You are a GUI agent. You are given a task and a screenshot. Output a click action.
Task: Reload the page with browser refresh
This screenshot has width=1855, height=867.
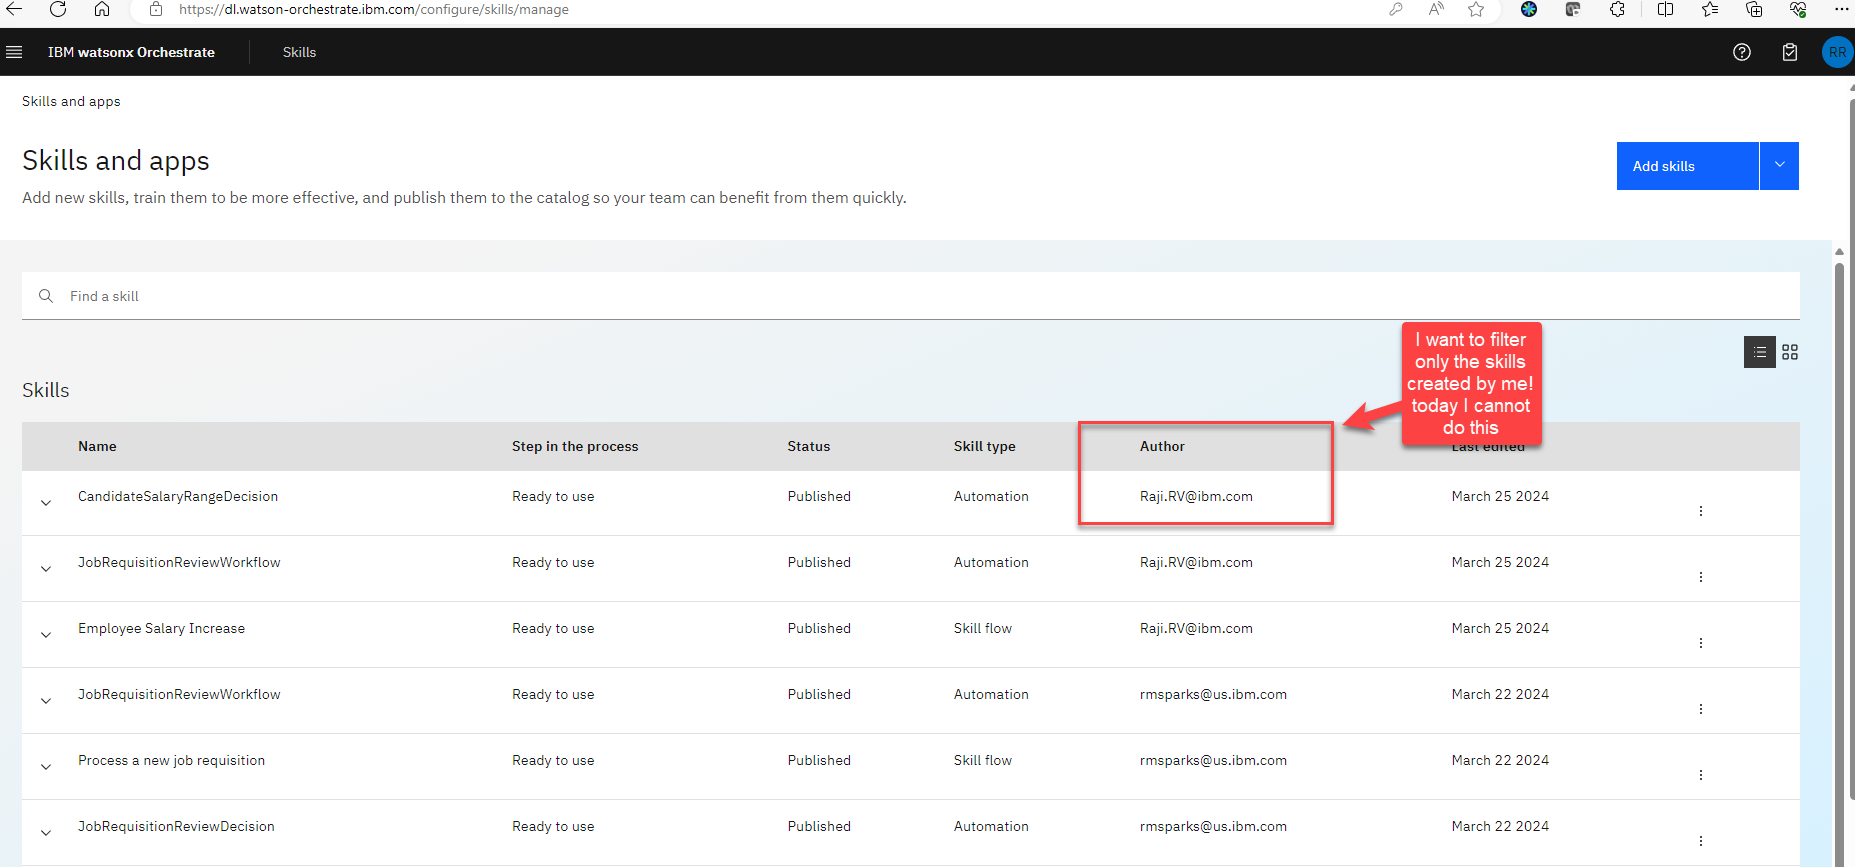pos(58,9)
